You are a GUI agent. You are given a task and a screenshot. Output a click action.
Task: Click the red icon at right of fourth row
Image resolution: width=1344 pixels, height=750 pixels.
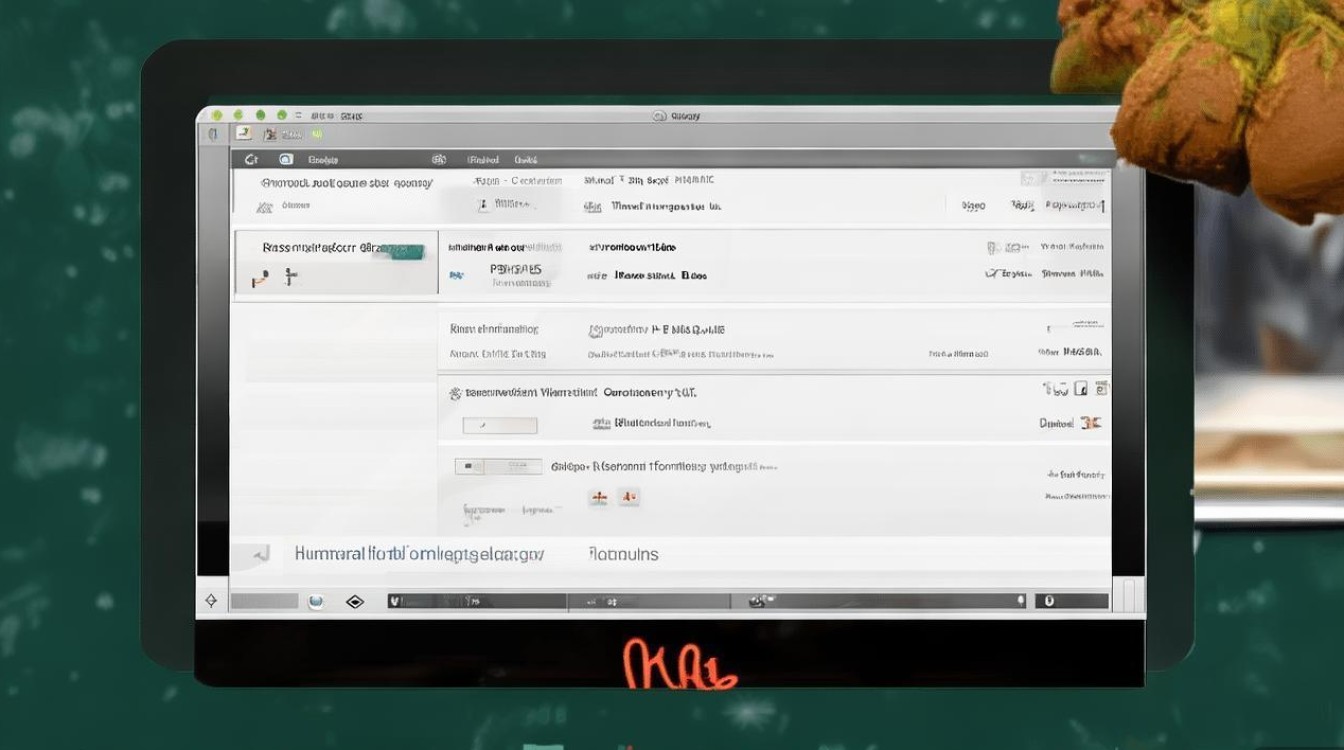1090,423
